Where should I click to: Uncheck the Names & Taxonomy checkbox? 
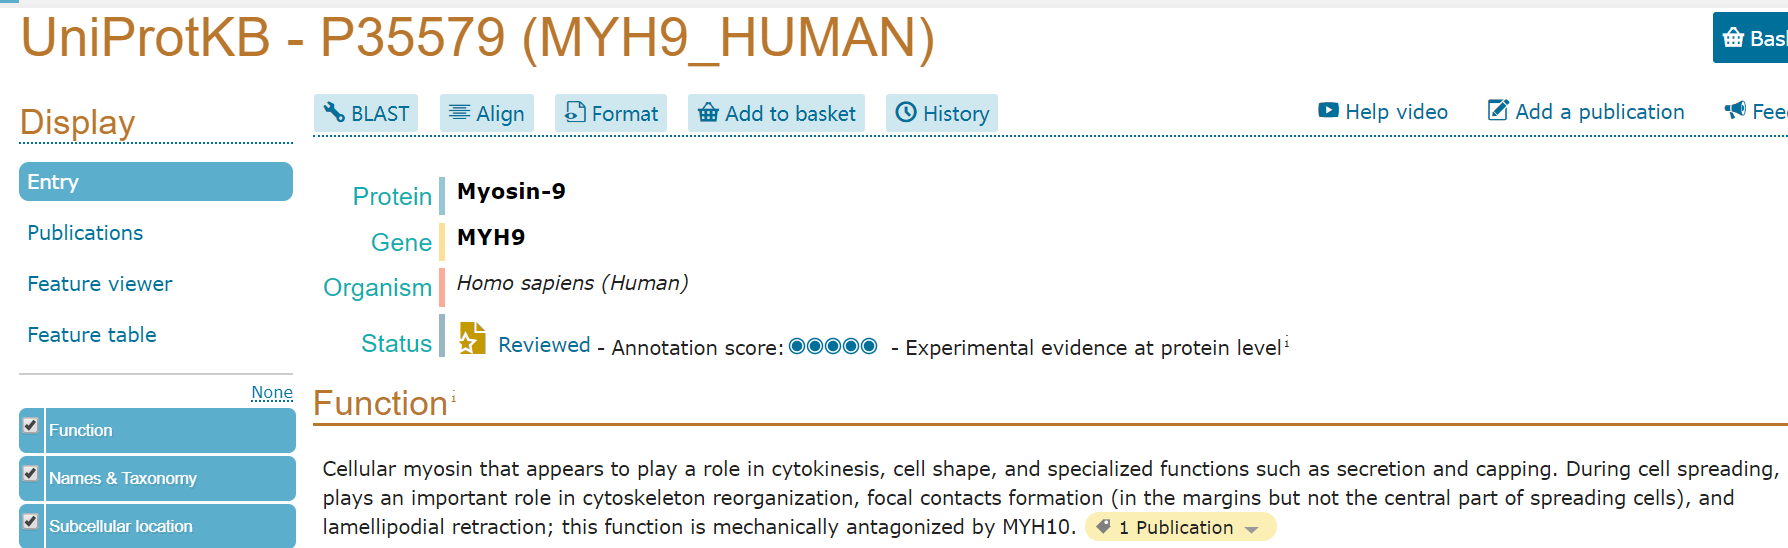(31, 474)
